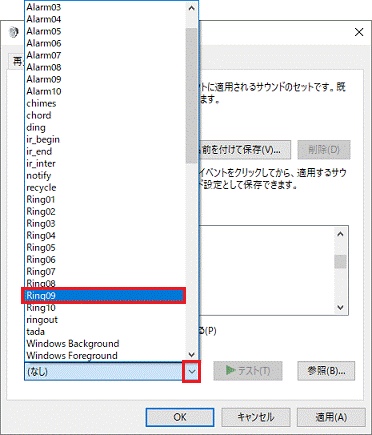
Task: Click the sound dialog title icon
Action: pos(13,32)
